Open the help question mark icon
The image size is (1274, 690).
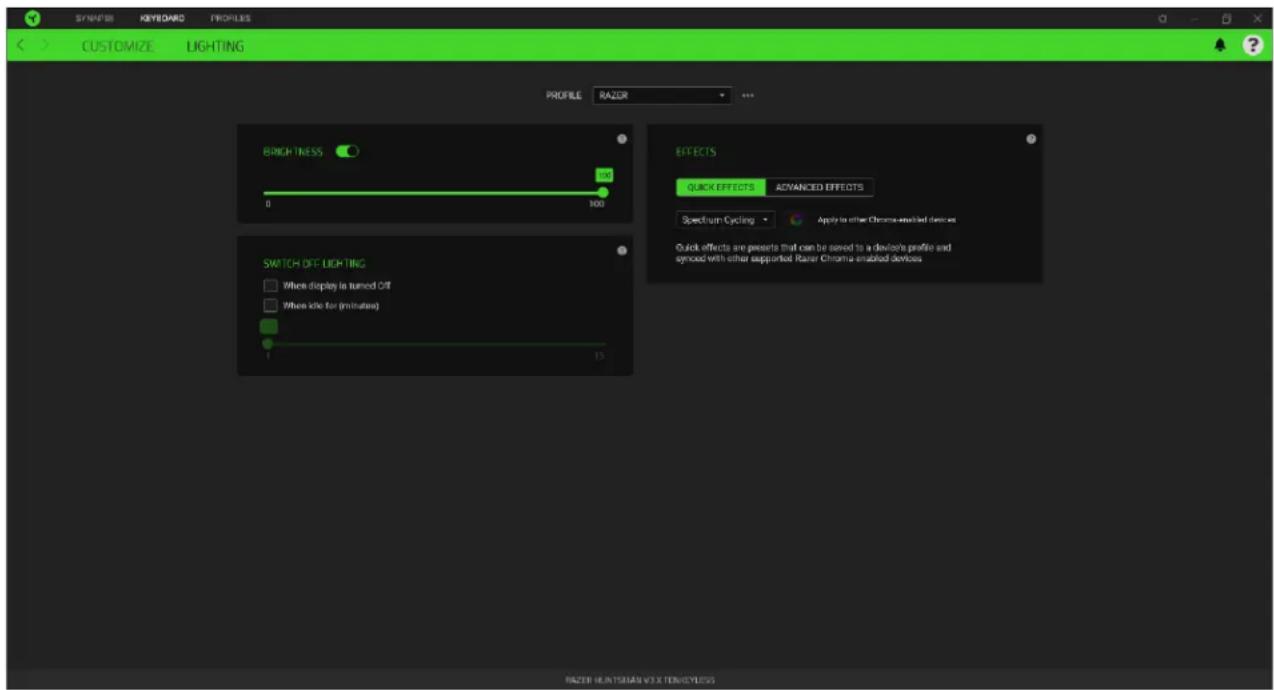[x=1252, y=45]
